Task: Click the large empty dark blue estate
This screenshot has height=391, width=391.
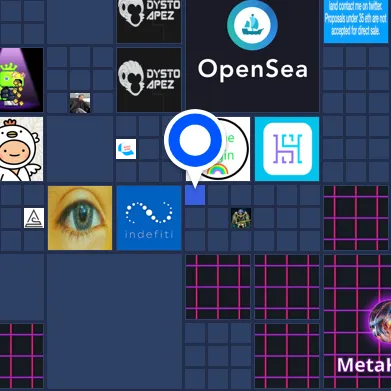Action: pos(114,322)
